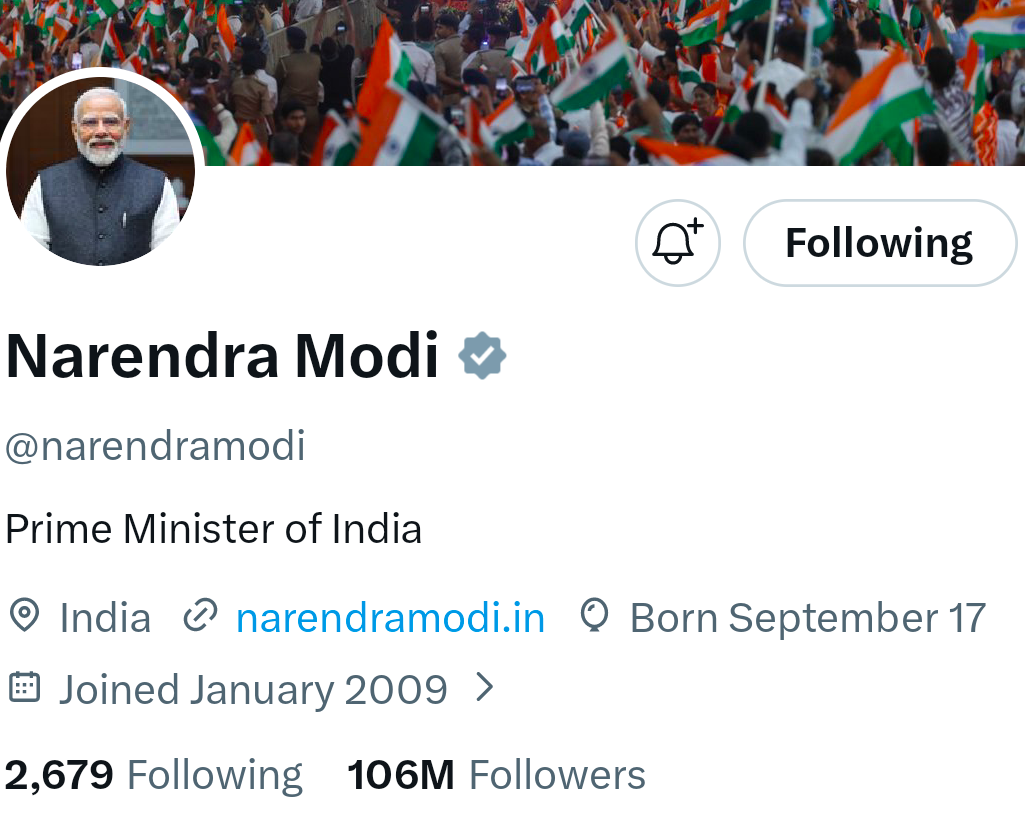Open the 2,679 Following list
Screen dimensions: 1025x820
coord(153,775)
